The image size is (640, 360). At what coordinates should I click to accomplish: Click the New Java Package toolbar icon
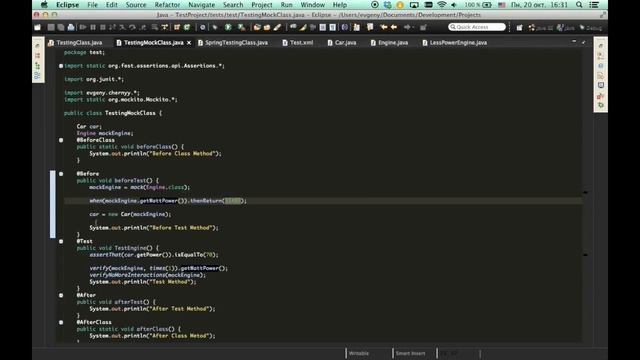pos(177,27)
